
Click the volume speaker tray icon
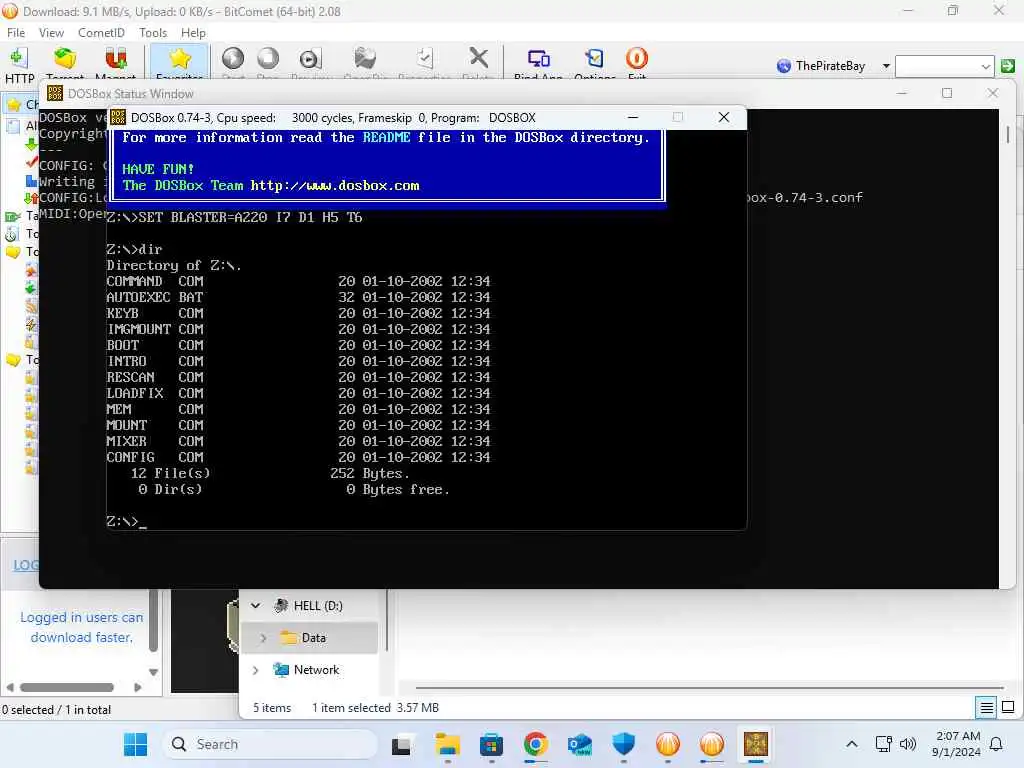click(908, 744)
